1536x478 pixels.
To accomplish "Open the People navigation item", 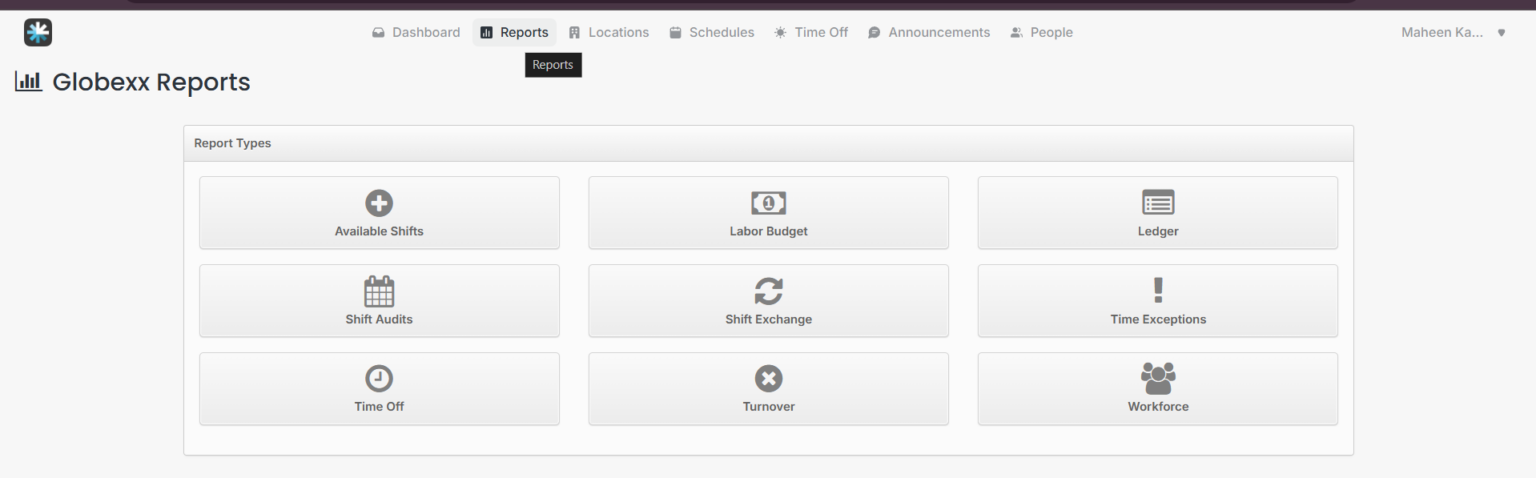I will (1041, 32).
